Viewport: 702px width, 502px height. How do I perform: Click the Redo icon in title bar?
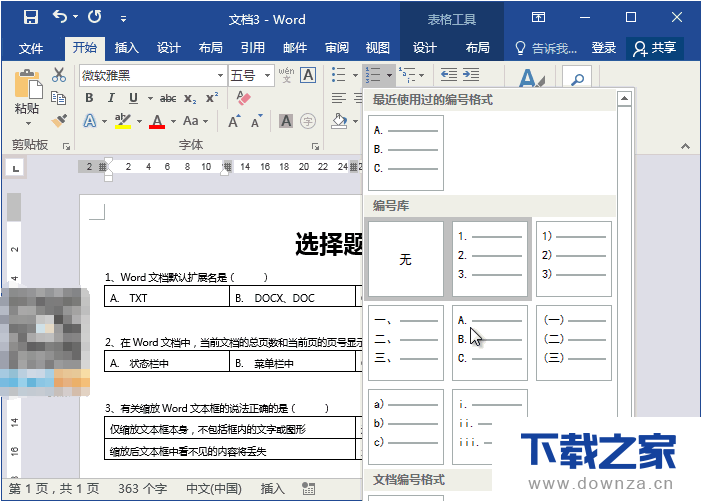click(x=94, y=17)
